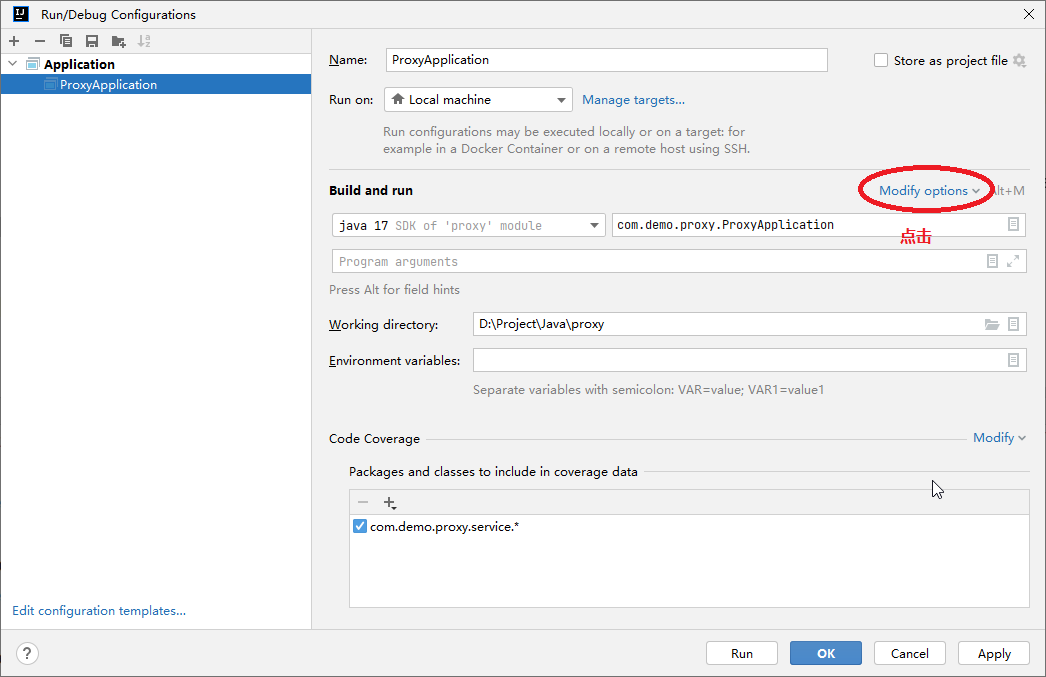Browse for Working directory folder icon
The width and height of the screenshot is (1046, 677).
(x=992, y=324)
